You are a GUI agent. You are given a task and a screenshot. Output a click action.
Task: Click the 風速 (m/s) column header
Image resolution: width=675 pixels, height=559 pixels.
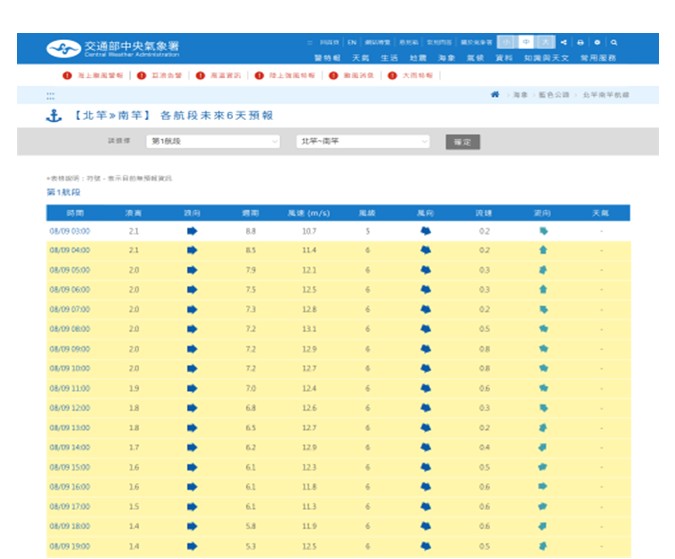coord(309,213)
